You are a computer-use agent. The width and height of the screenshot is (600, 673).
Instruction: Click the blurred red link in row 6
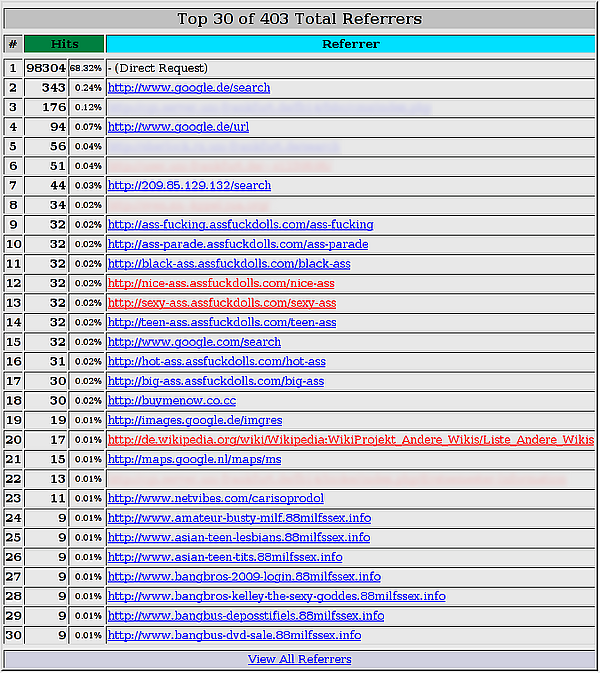[x=219, y=166]
